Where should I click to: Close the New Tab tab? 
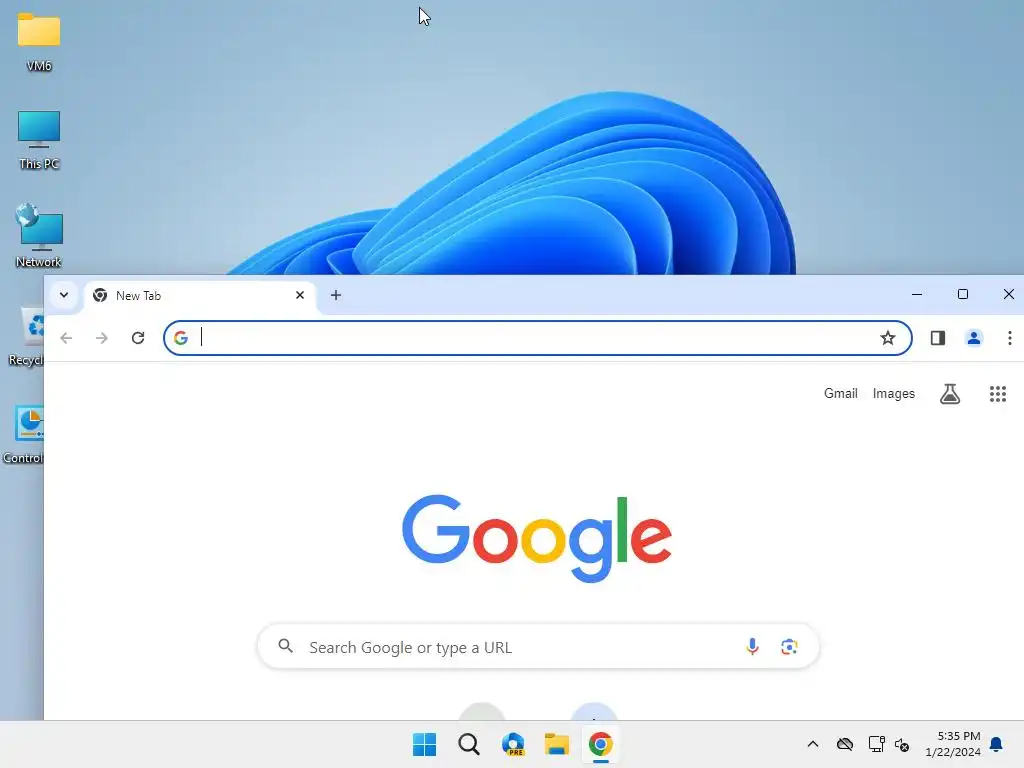(300, 295)
